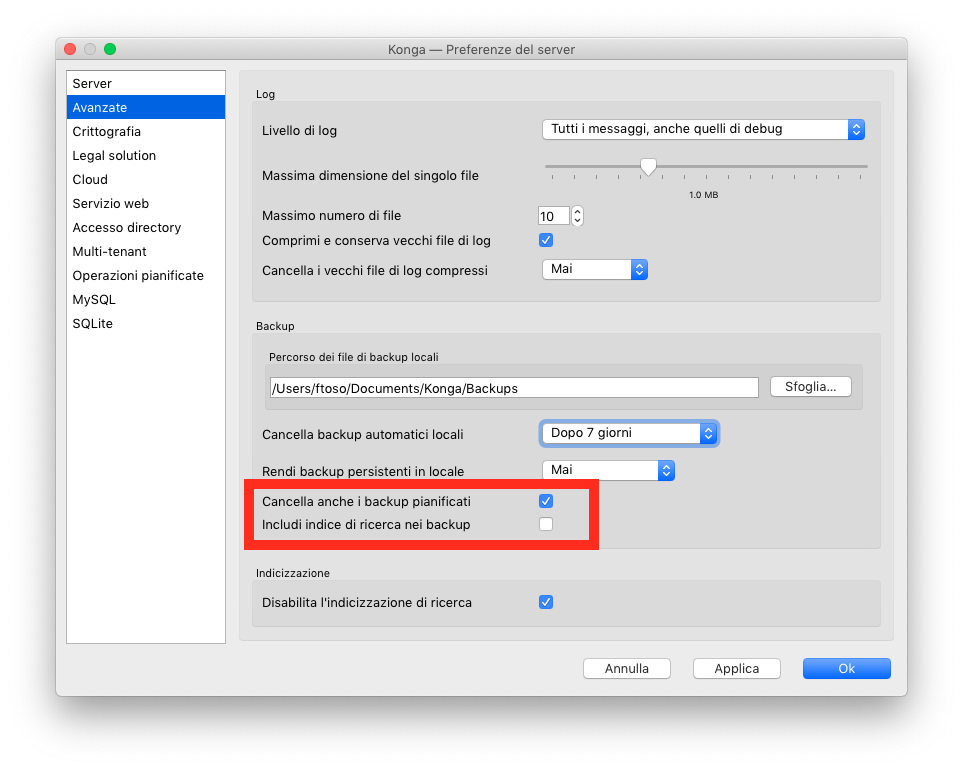Open Operazioni pianificate settings
Image resolution: width=963 pixels, height=770 pixels.
[x=137, y=275]
